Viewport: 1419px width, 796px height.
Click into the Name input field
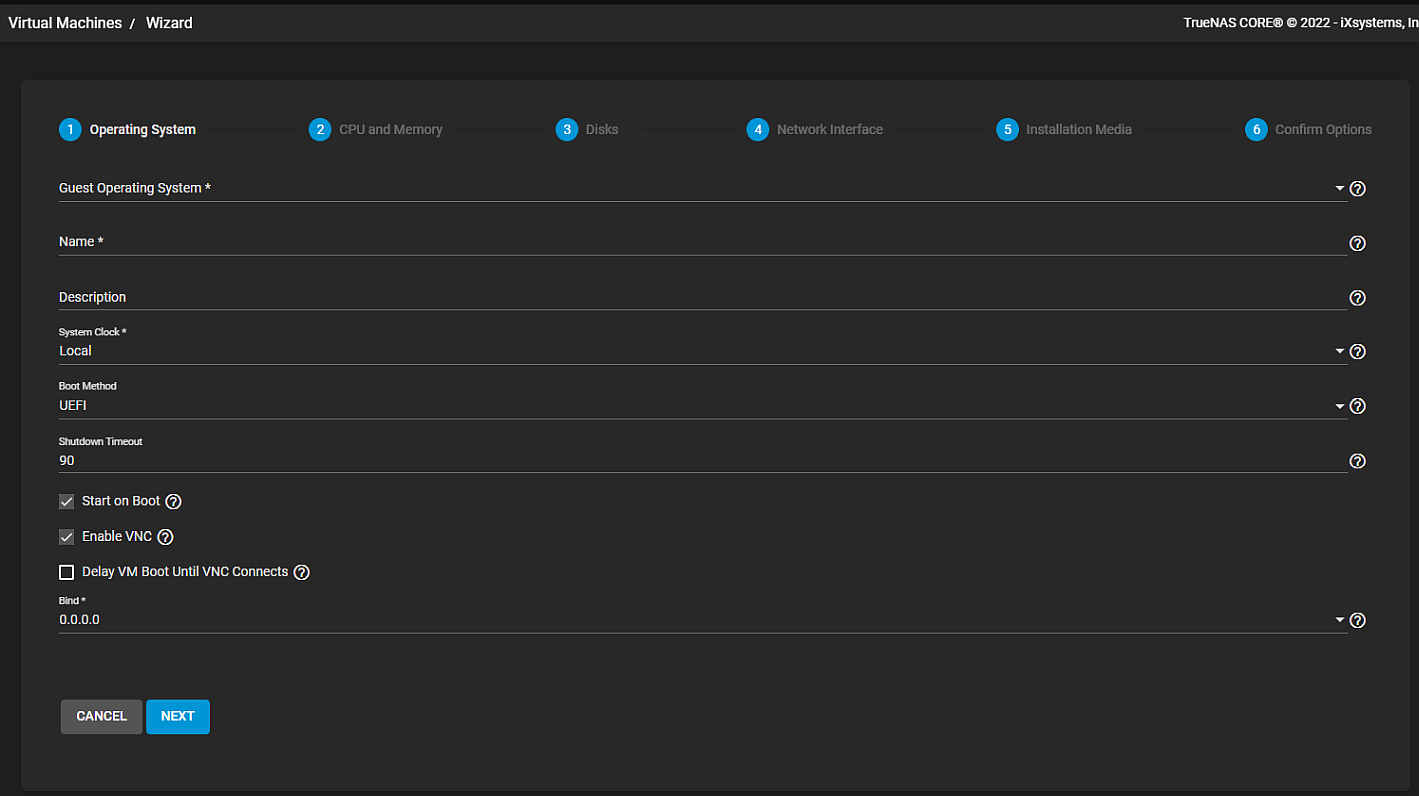coord(700,242)
